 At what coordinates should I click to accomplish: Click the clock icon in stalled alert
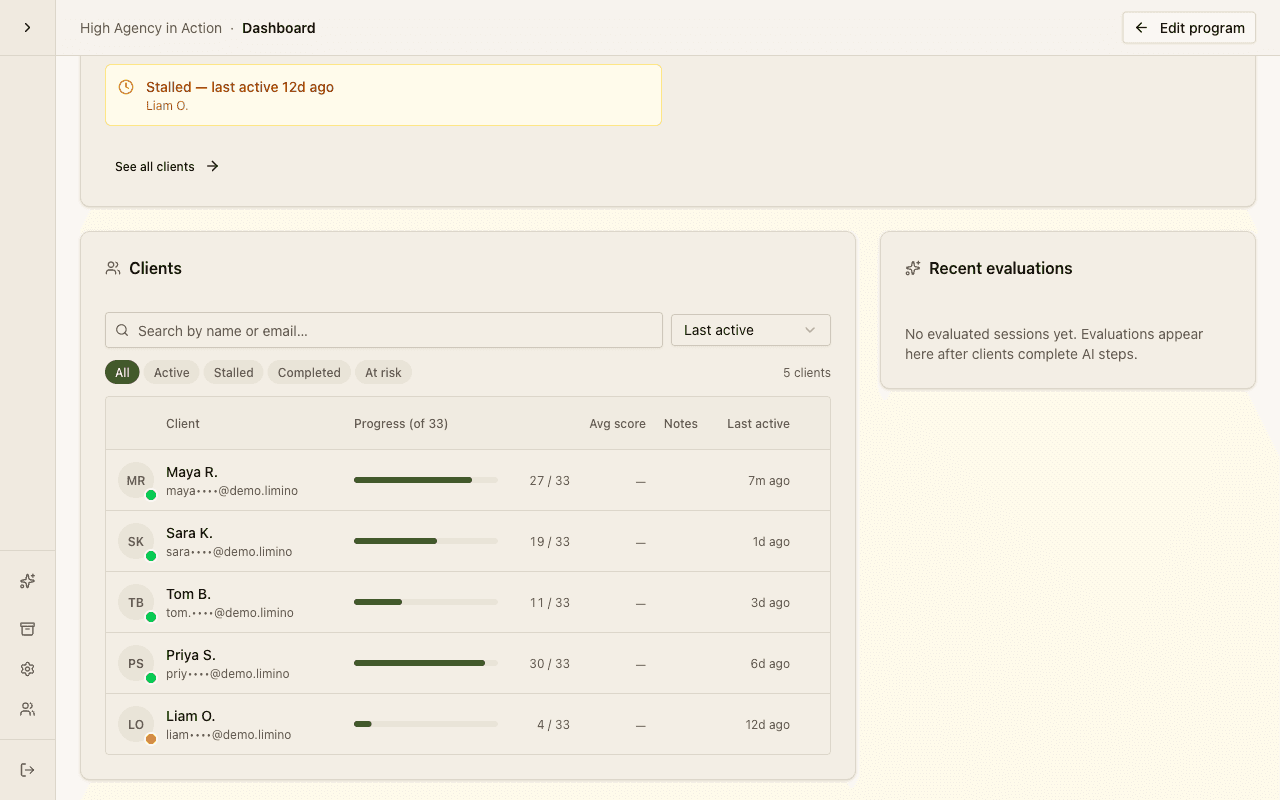coord(126,87)
